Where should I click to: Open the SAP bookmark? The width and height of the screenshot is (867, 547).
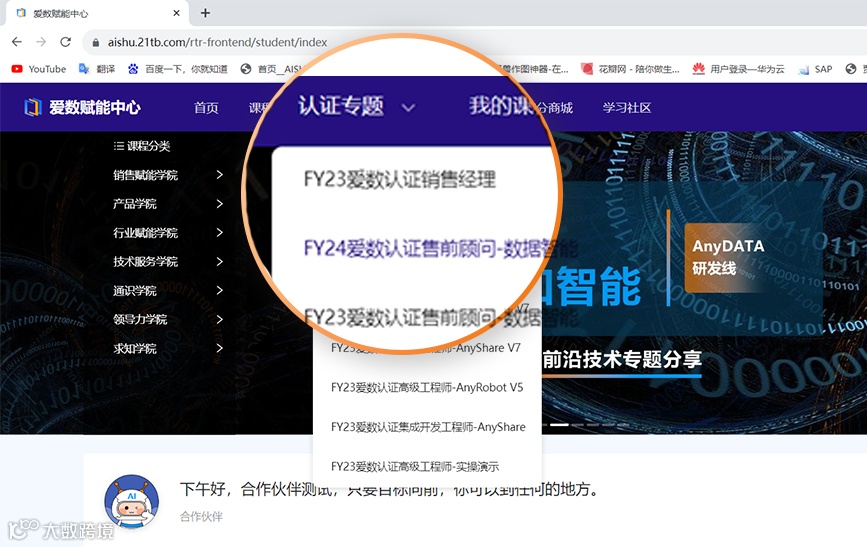click(815, 69)
